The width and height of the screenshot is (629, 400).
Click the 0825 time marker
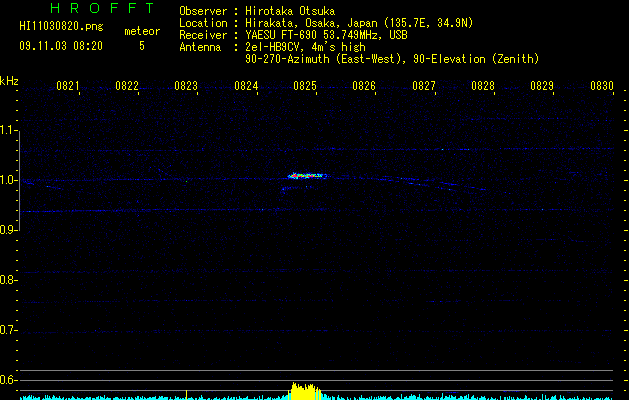305,86
